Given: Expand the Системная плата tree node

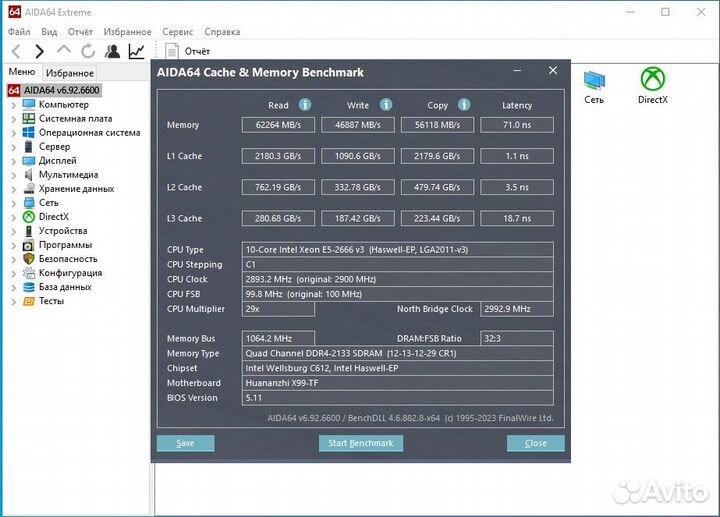Looking at the screenshot, I should tap(13, 119).
